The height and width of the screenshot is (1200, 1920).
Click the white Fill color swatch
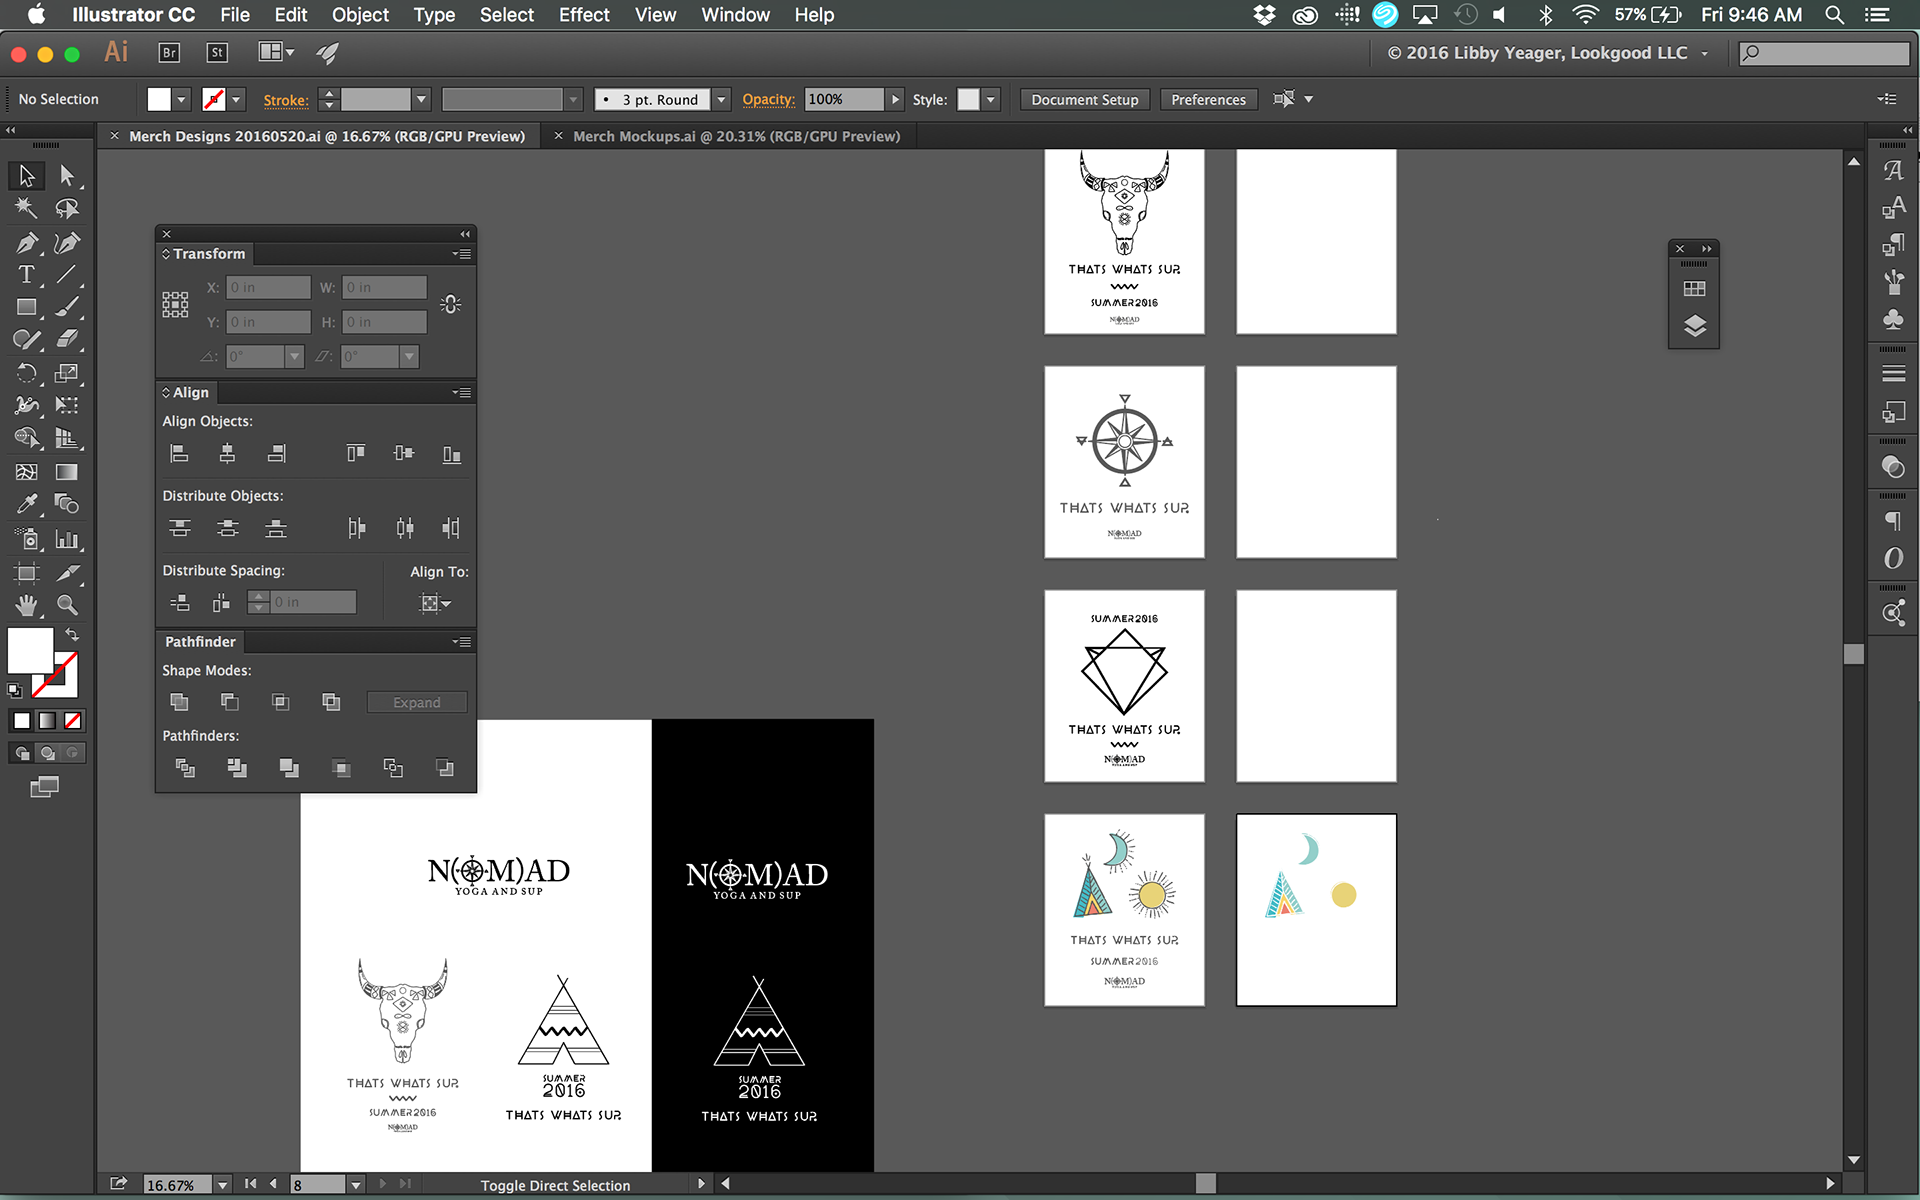(30, 651)
